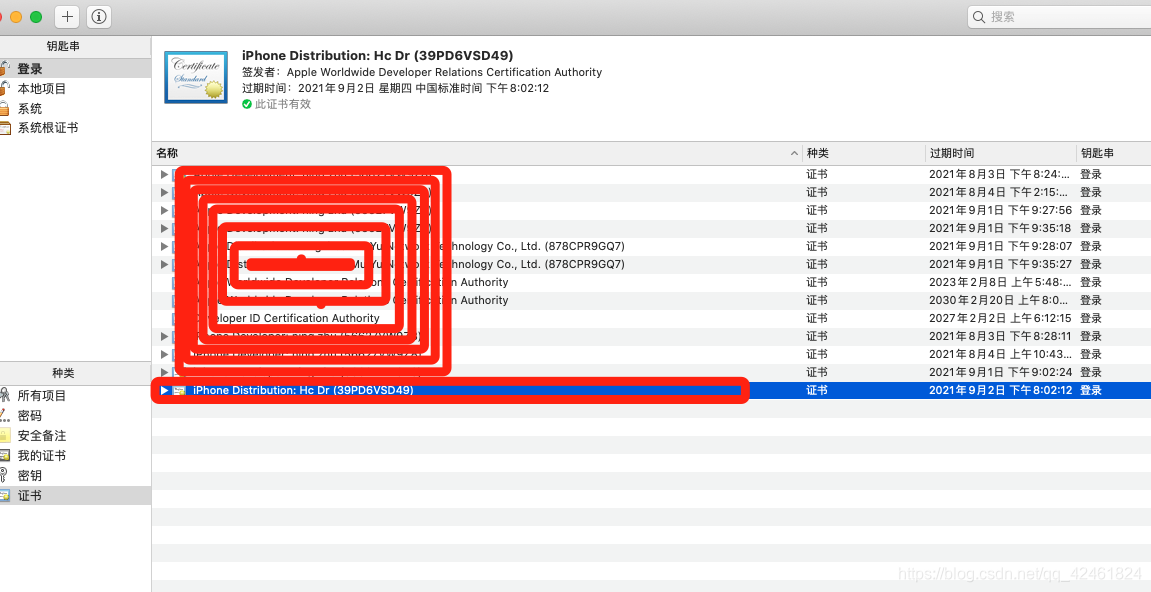Click 登录 keychain cell in the 2023年2月8日 row
Viewport: 1151px width, 592px height.
(x=1091, y=283)
